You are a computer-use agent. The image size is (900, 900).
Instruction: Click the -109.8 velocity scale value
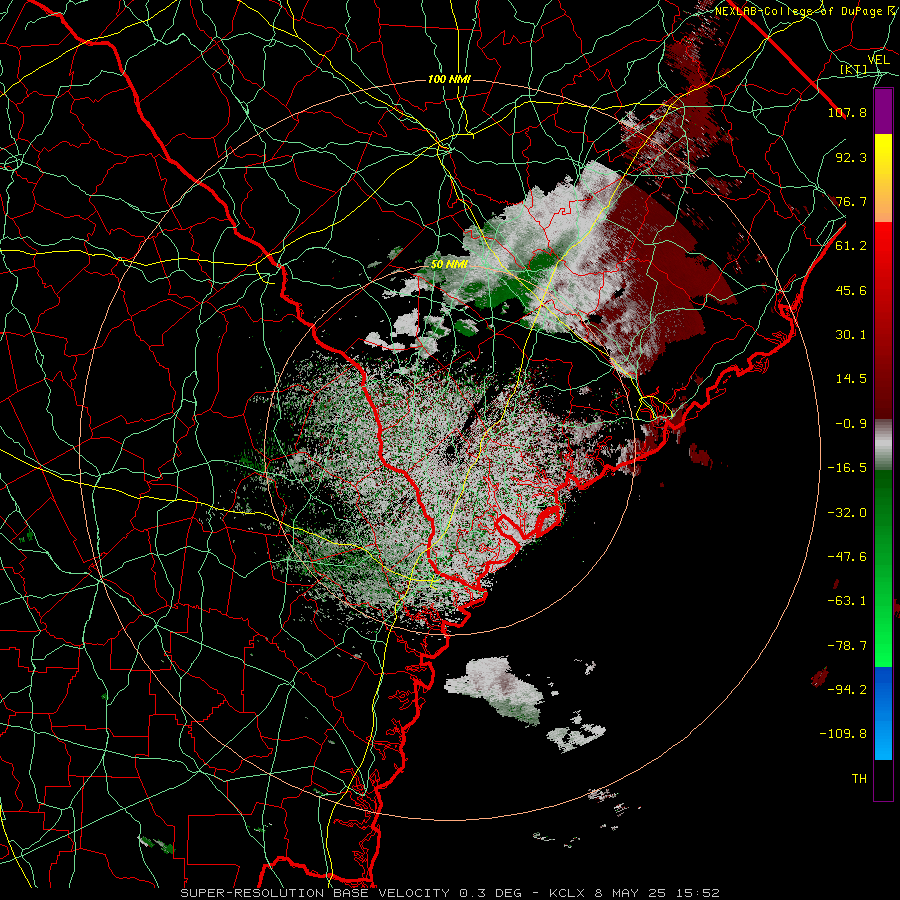(843, 734)
